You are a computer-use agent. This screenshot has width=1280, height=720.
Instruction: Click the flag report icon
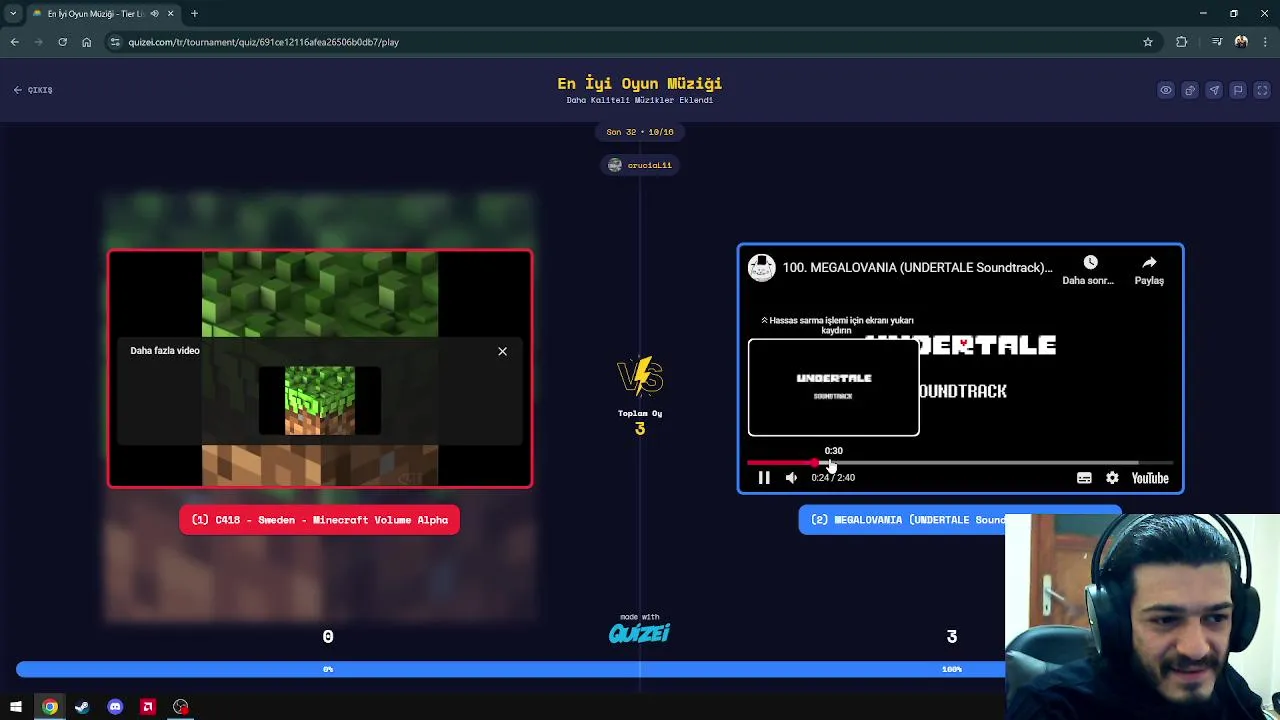click(1238, 90)
